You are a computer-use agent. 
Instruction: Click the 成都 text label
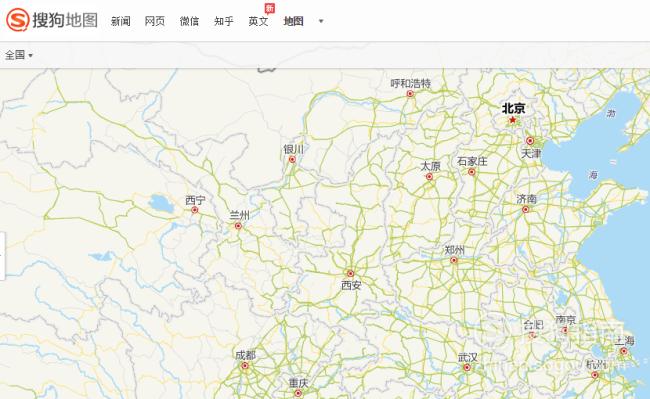click(245, 355)
